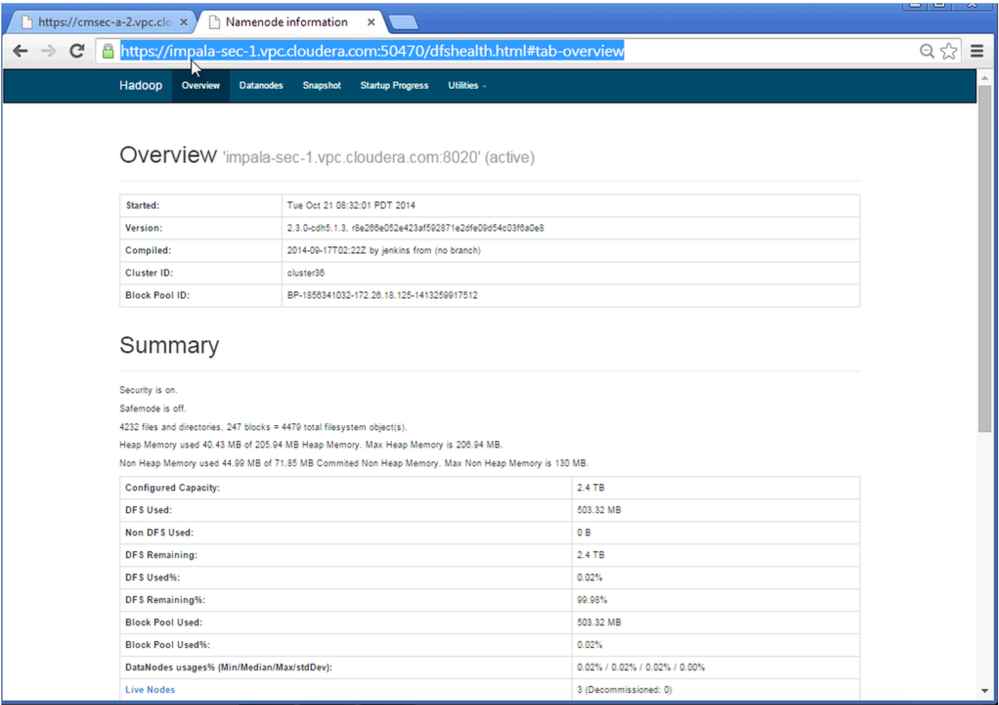
Task: Click the 'DFS Remaining:' label
Action: pyautogui.click(x=161, y=555)
